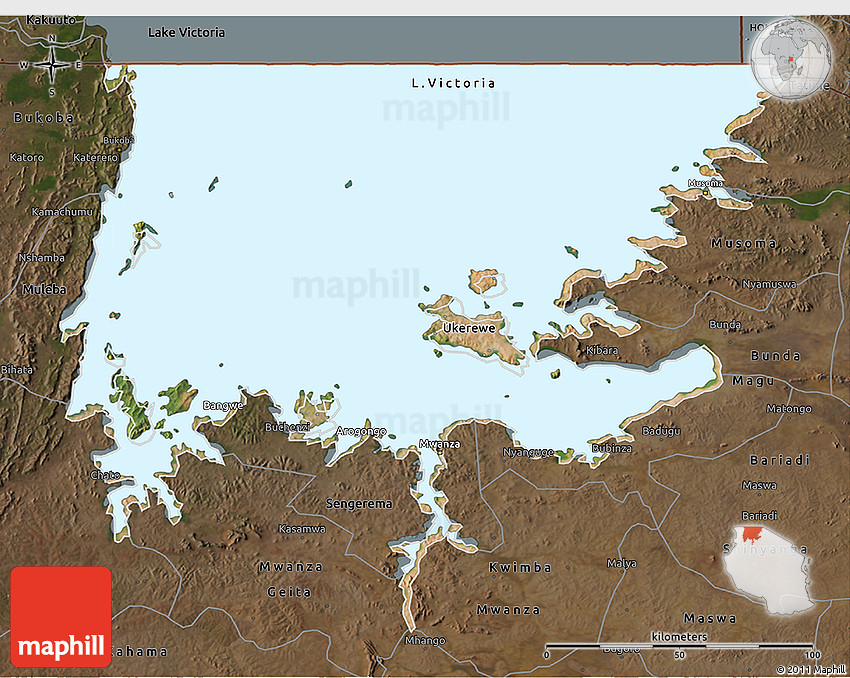Image resolution: width=850 pixels, height=678 pixels.
Task: Click the L.Victoria water label
Action: coord(453,83)
